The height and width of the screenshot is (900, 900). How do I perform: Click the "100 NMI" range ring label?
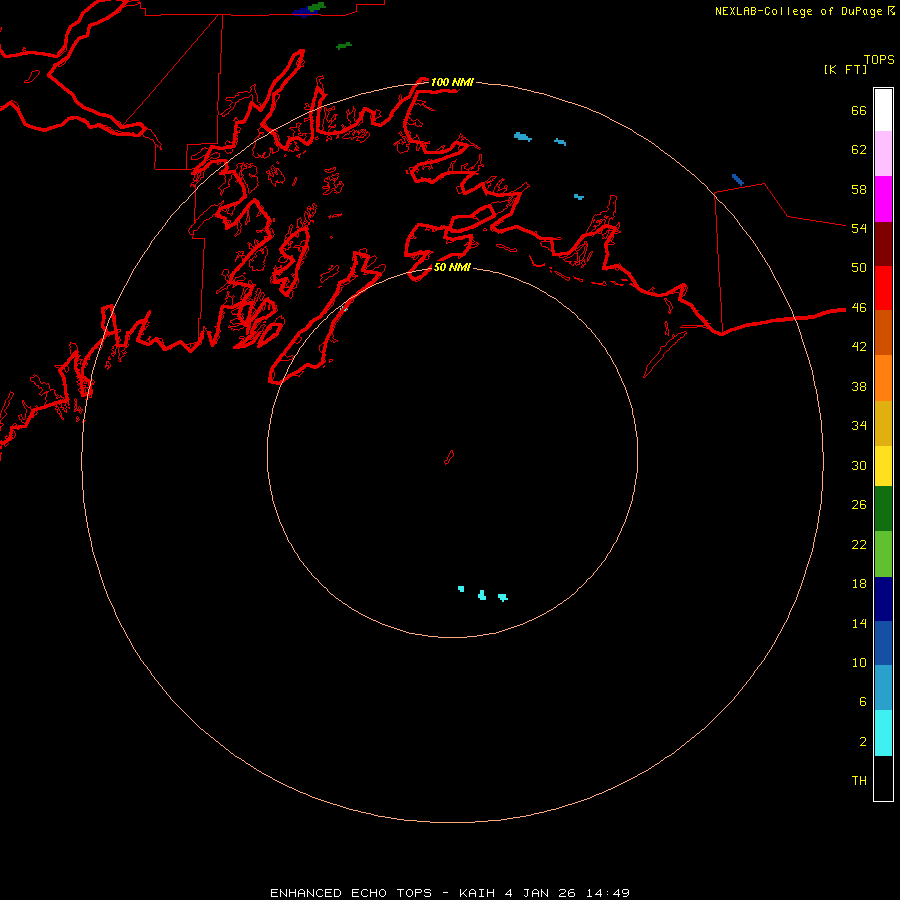click(452, 82)
